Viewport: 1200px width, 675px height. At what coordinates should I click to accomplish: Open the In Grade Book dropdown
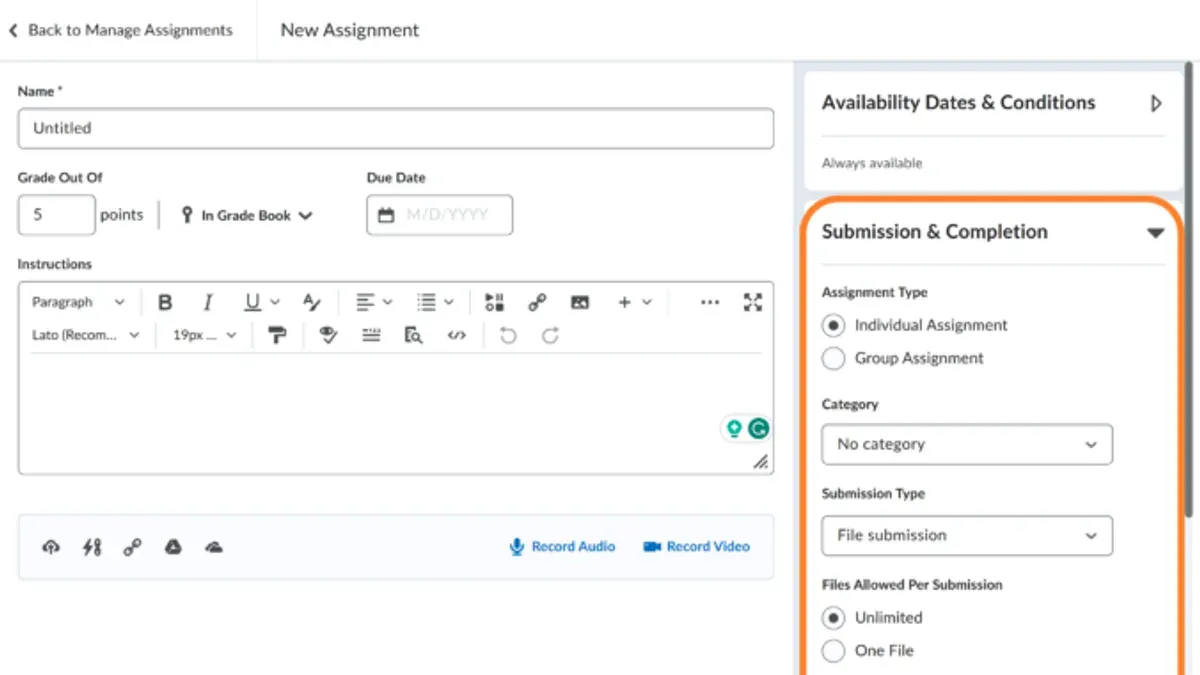[x=246, y=215]
